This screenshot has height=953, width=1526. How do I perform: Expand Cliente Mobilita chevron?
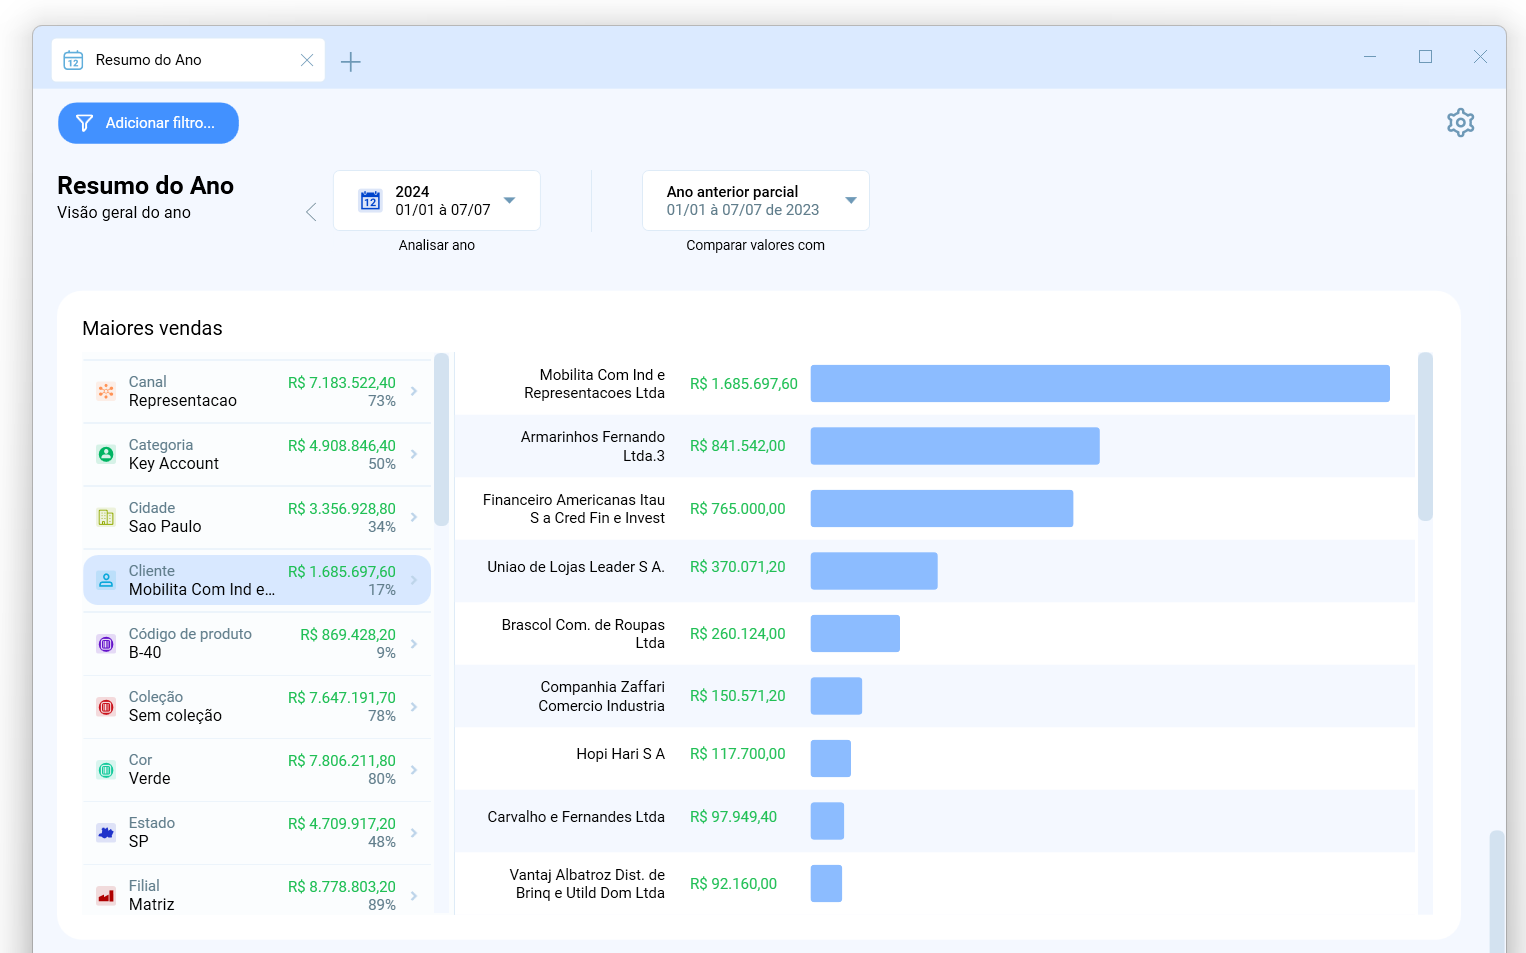click(414, 580)
